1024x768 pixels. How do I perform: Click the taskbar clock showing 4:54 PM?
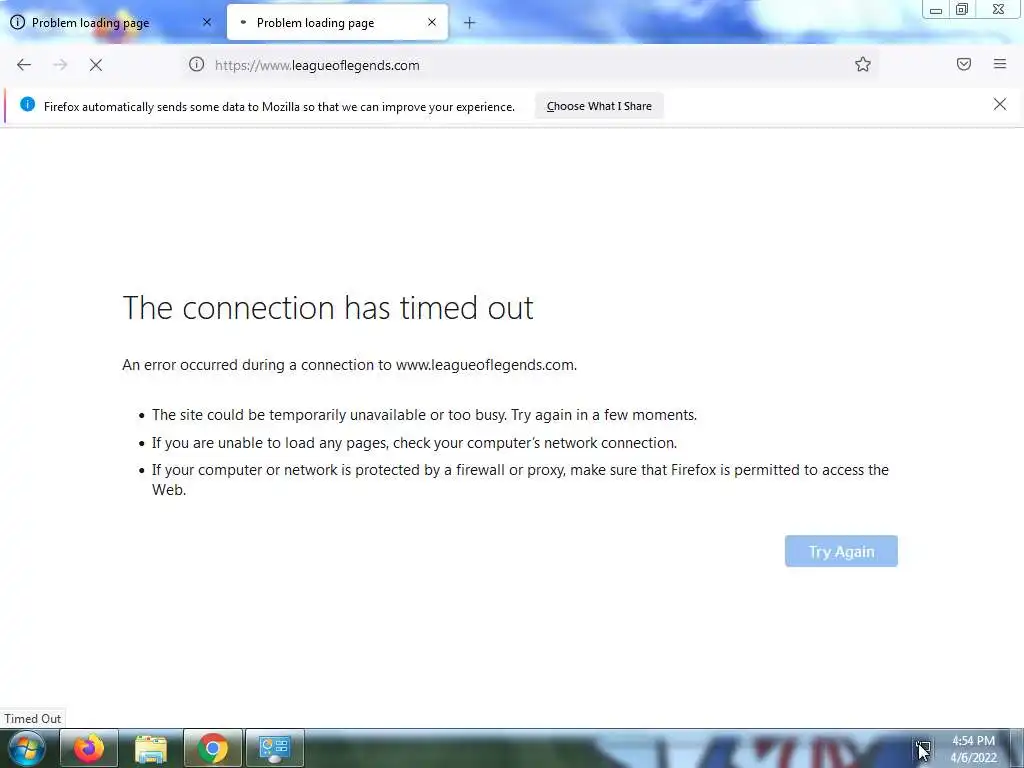point(973,749)
